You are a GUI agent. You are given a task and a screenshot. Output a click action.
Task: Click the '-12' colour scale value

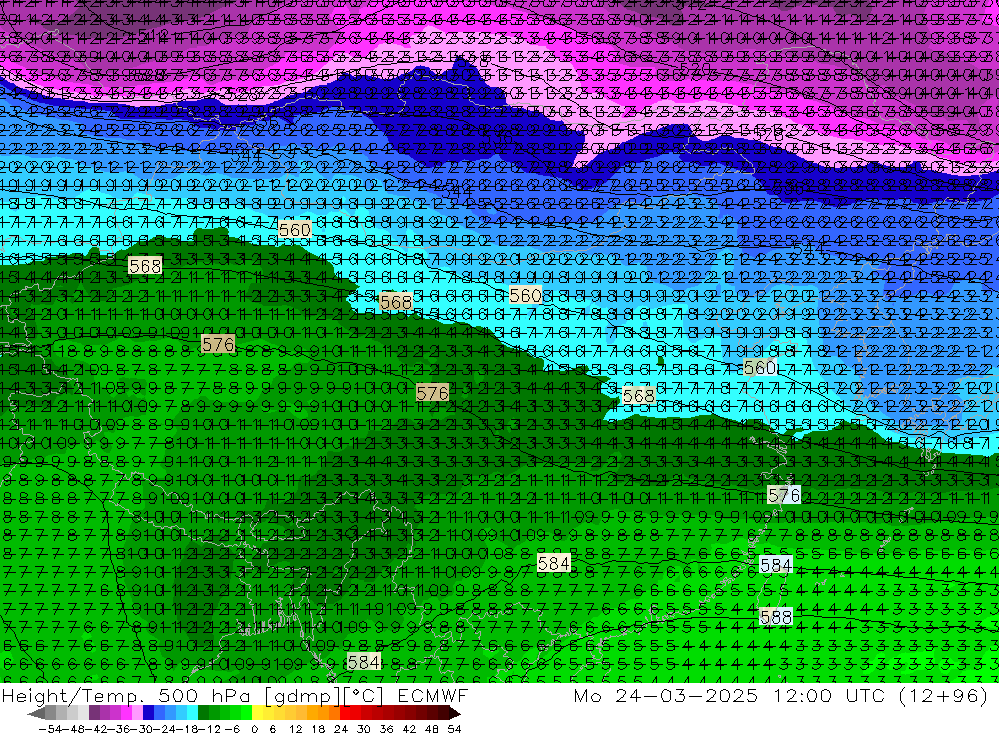pyautogui.click(x=210, y=729)
